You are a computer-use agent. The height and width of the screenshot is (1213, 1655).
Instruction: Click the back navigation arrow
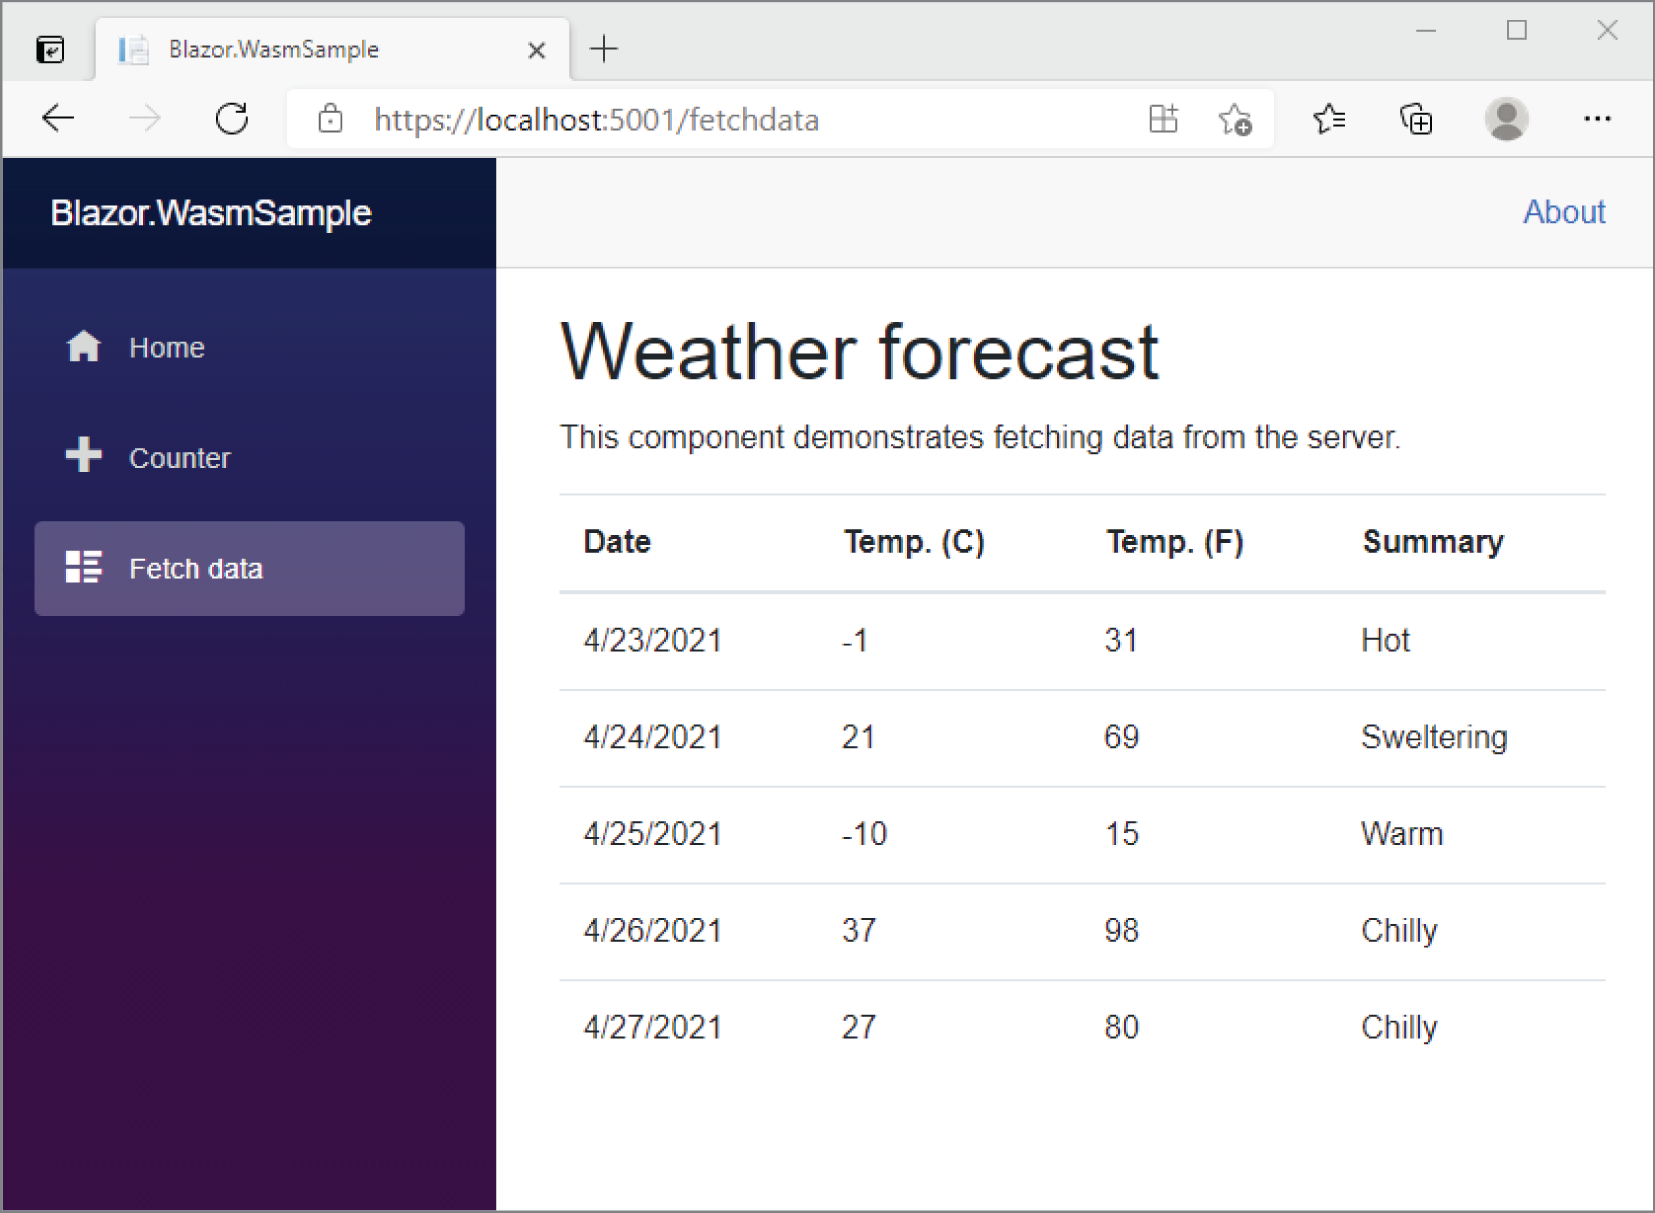pos(58,118)
